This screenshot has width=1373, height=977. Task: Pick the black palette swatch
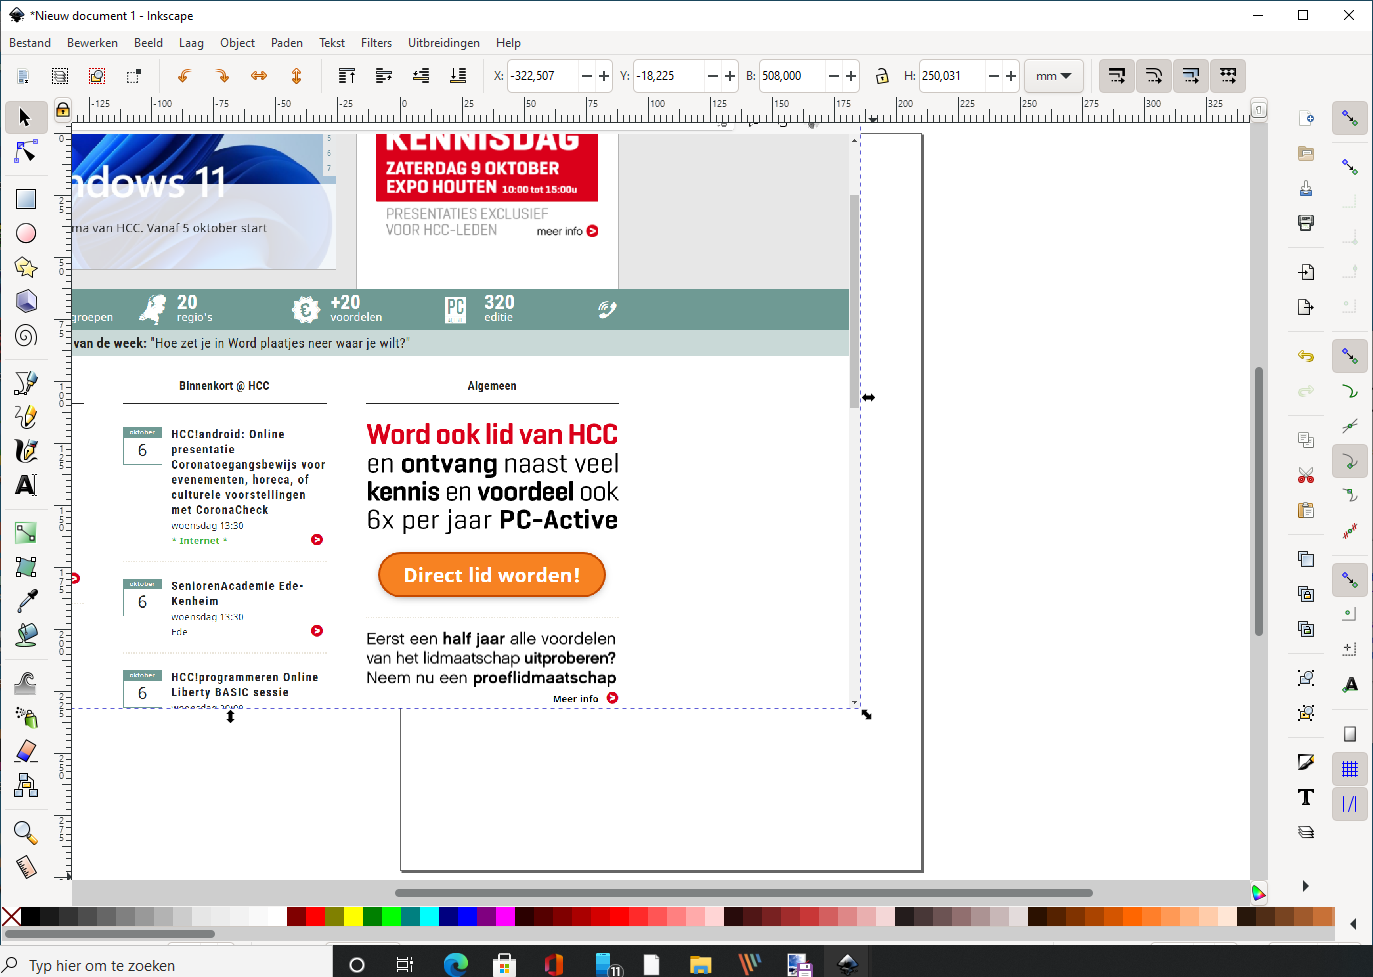click(30, 916)
